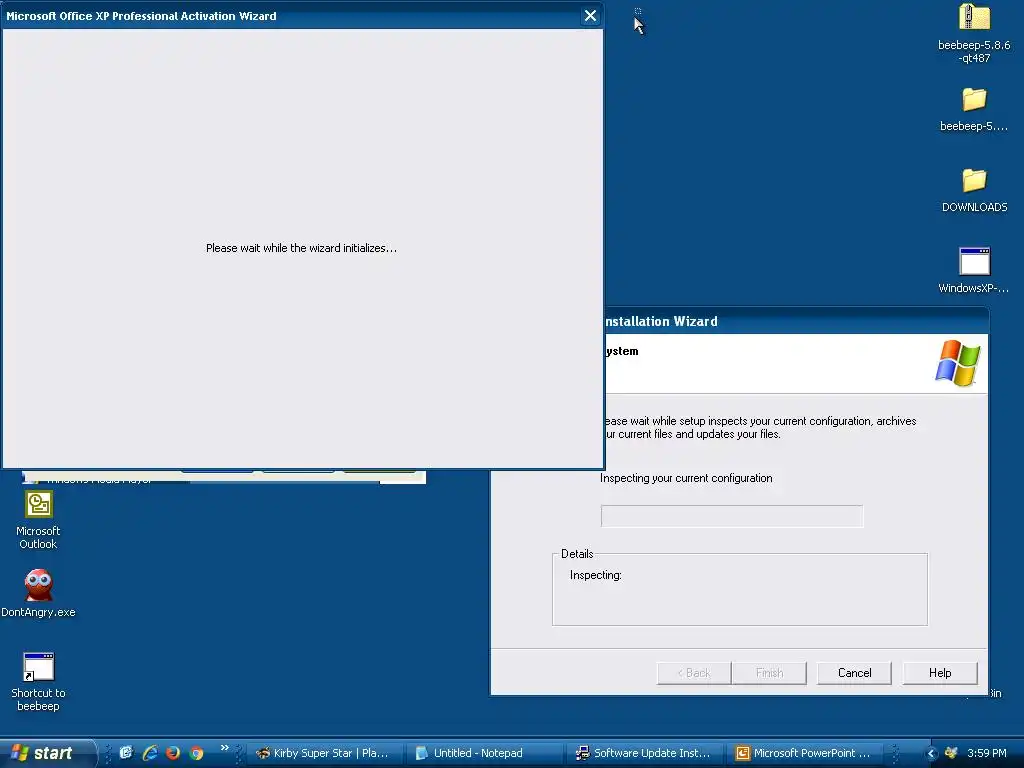This screenshot has width=1024, height=768.
Task: Select the beebeep-5... folder on the desktop
Action: click(x=974, y=109)
